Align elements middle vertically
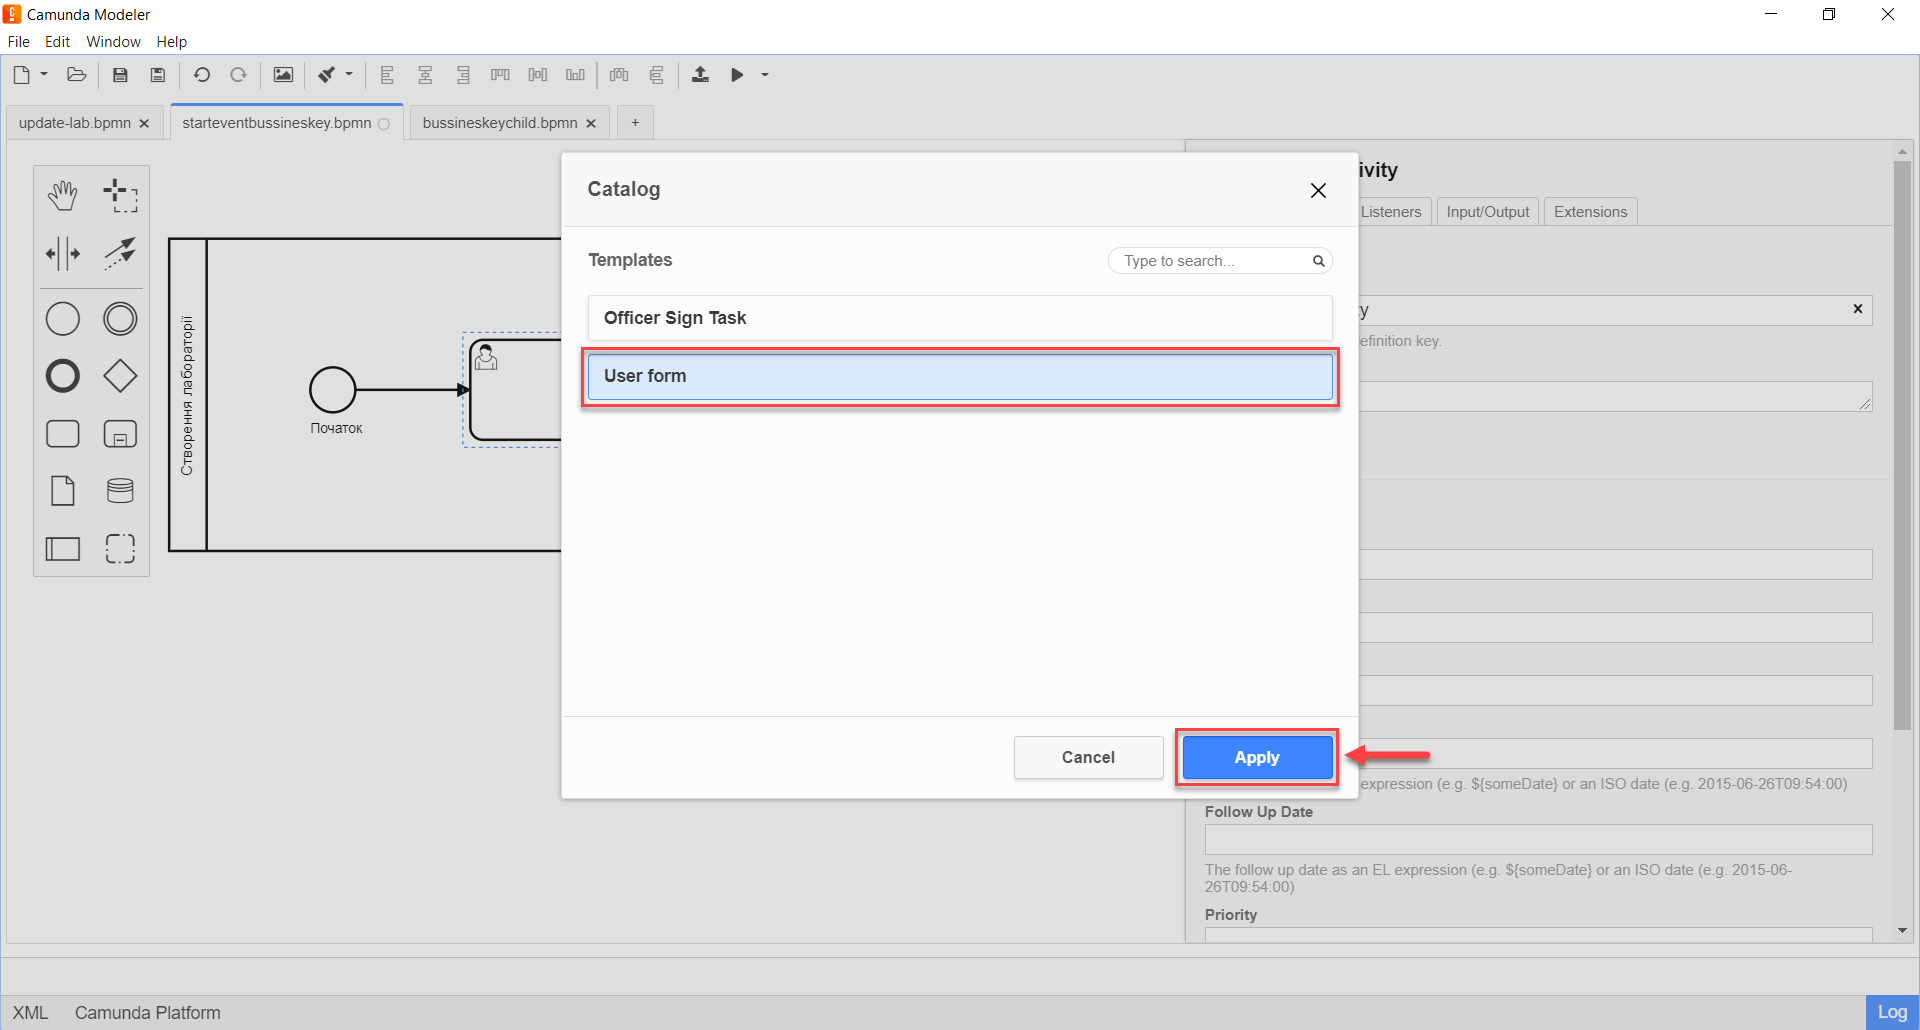1920x1030 pixels. pos(538,75)
